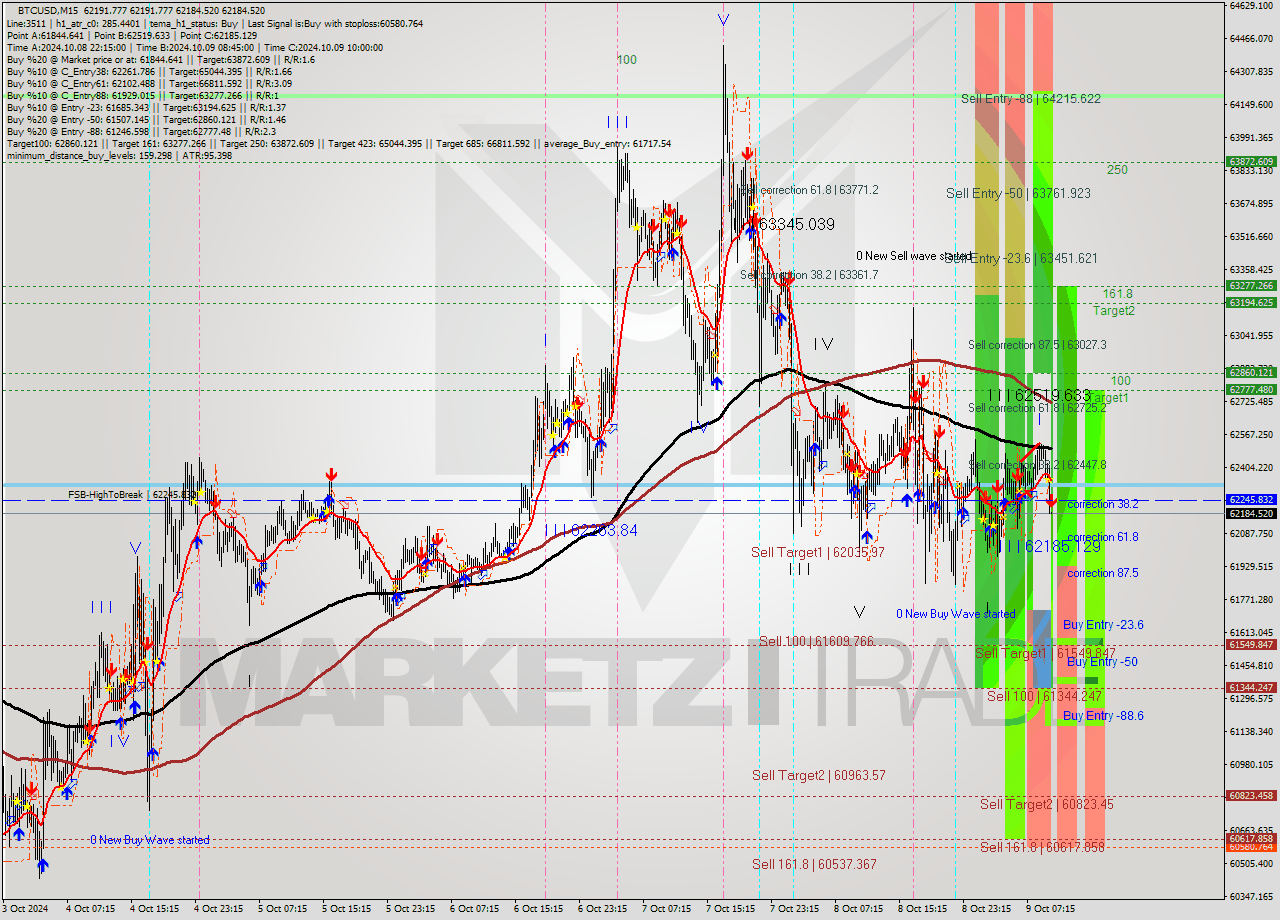Select the 'Sell Entry -50 | 63761.923' label
Image resolution: width=1280 pixels, height=920 pixels.
[1018, 193]
